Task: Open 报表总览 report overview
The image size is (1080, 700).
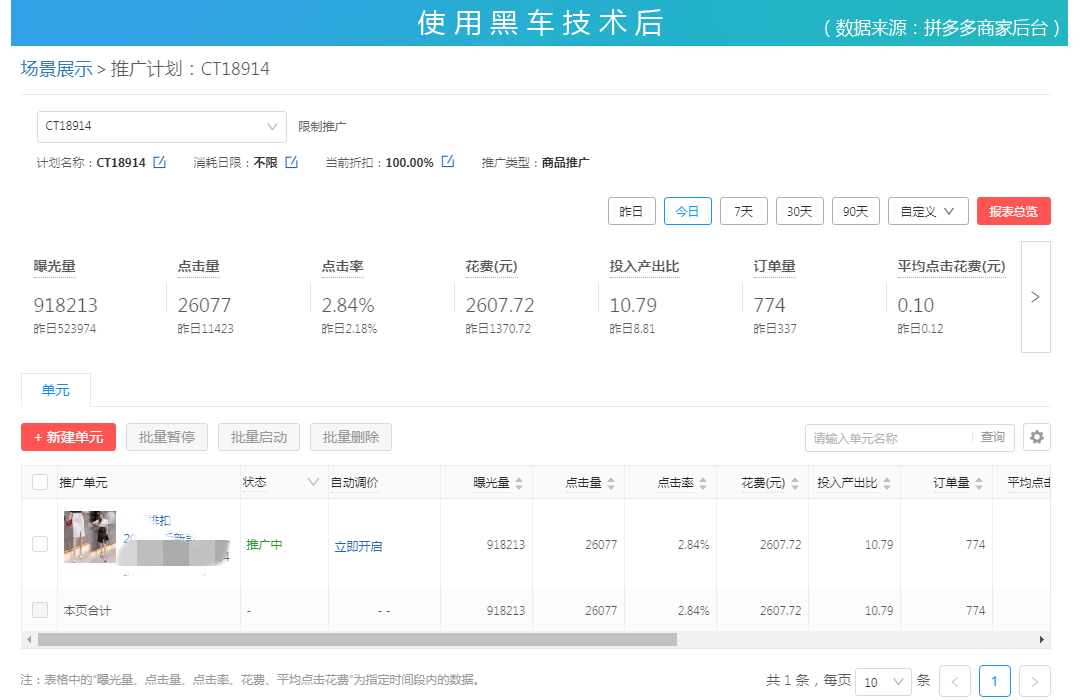Action: (1013, 212)
